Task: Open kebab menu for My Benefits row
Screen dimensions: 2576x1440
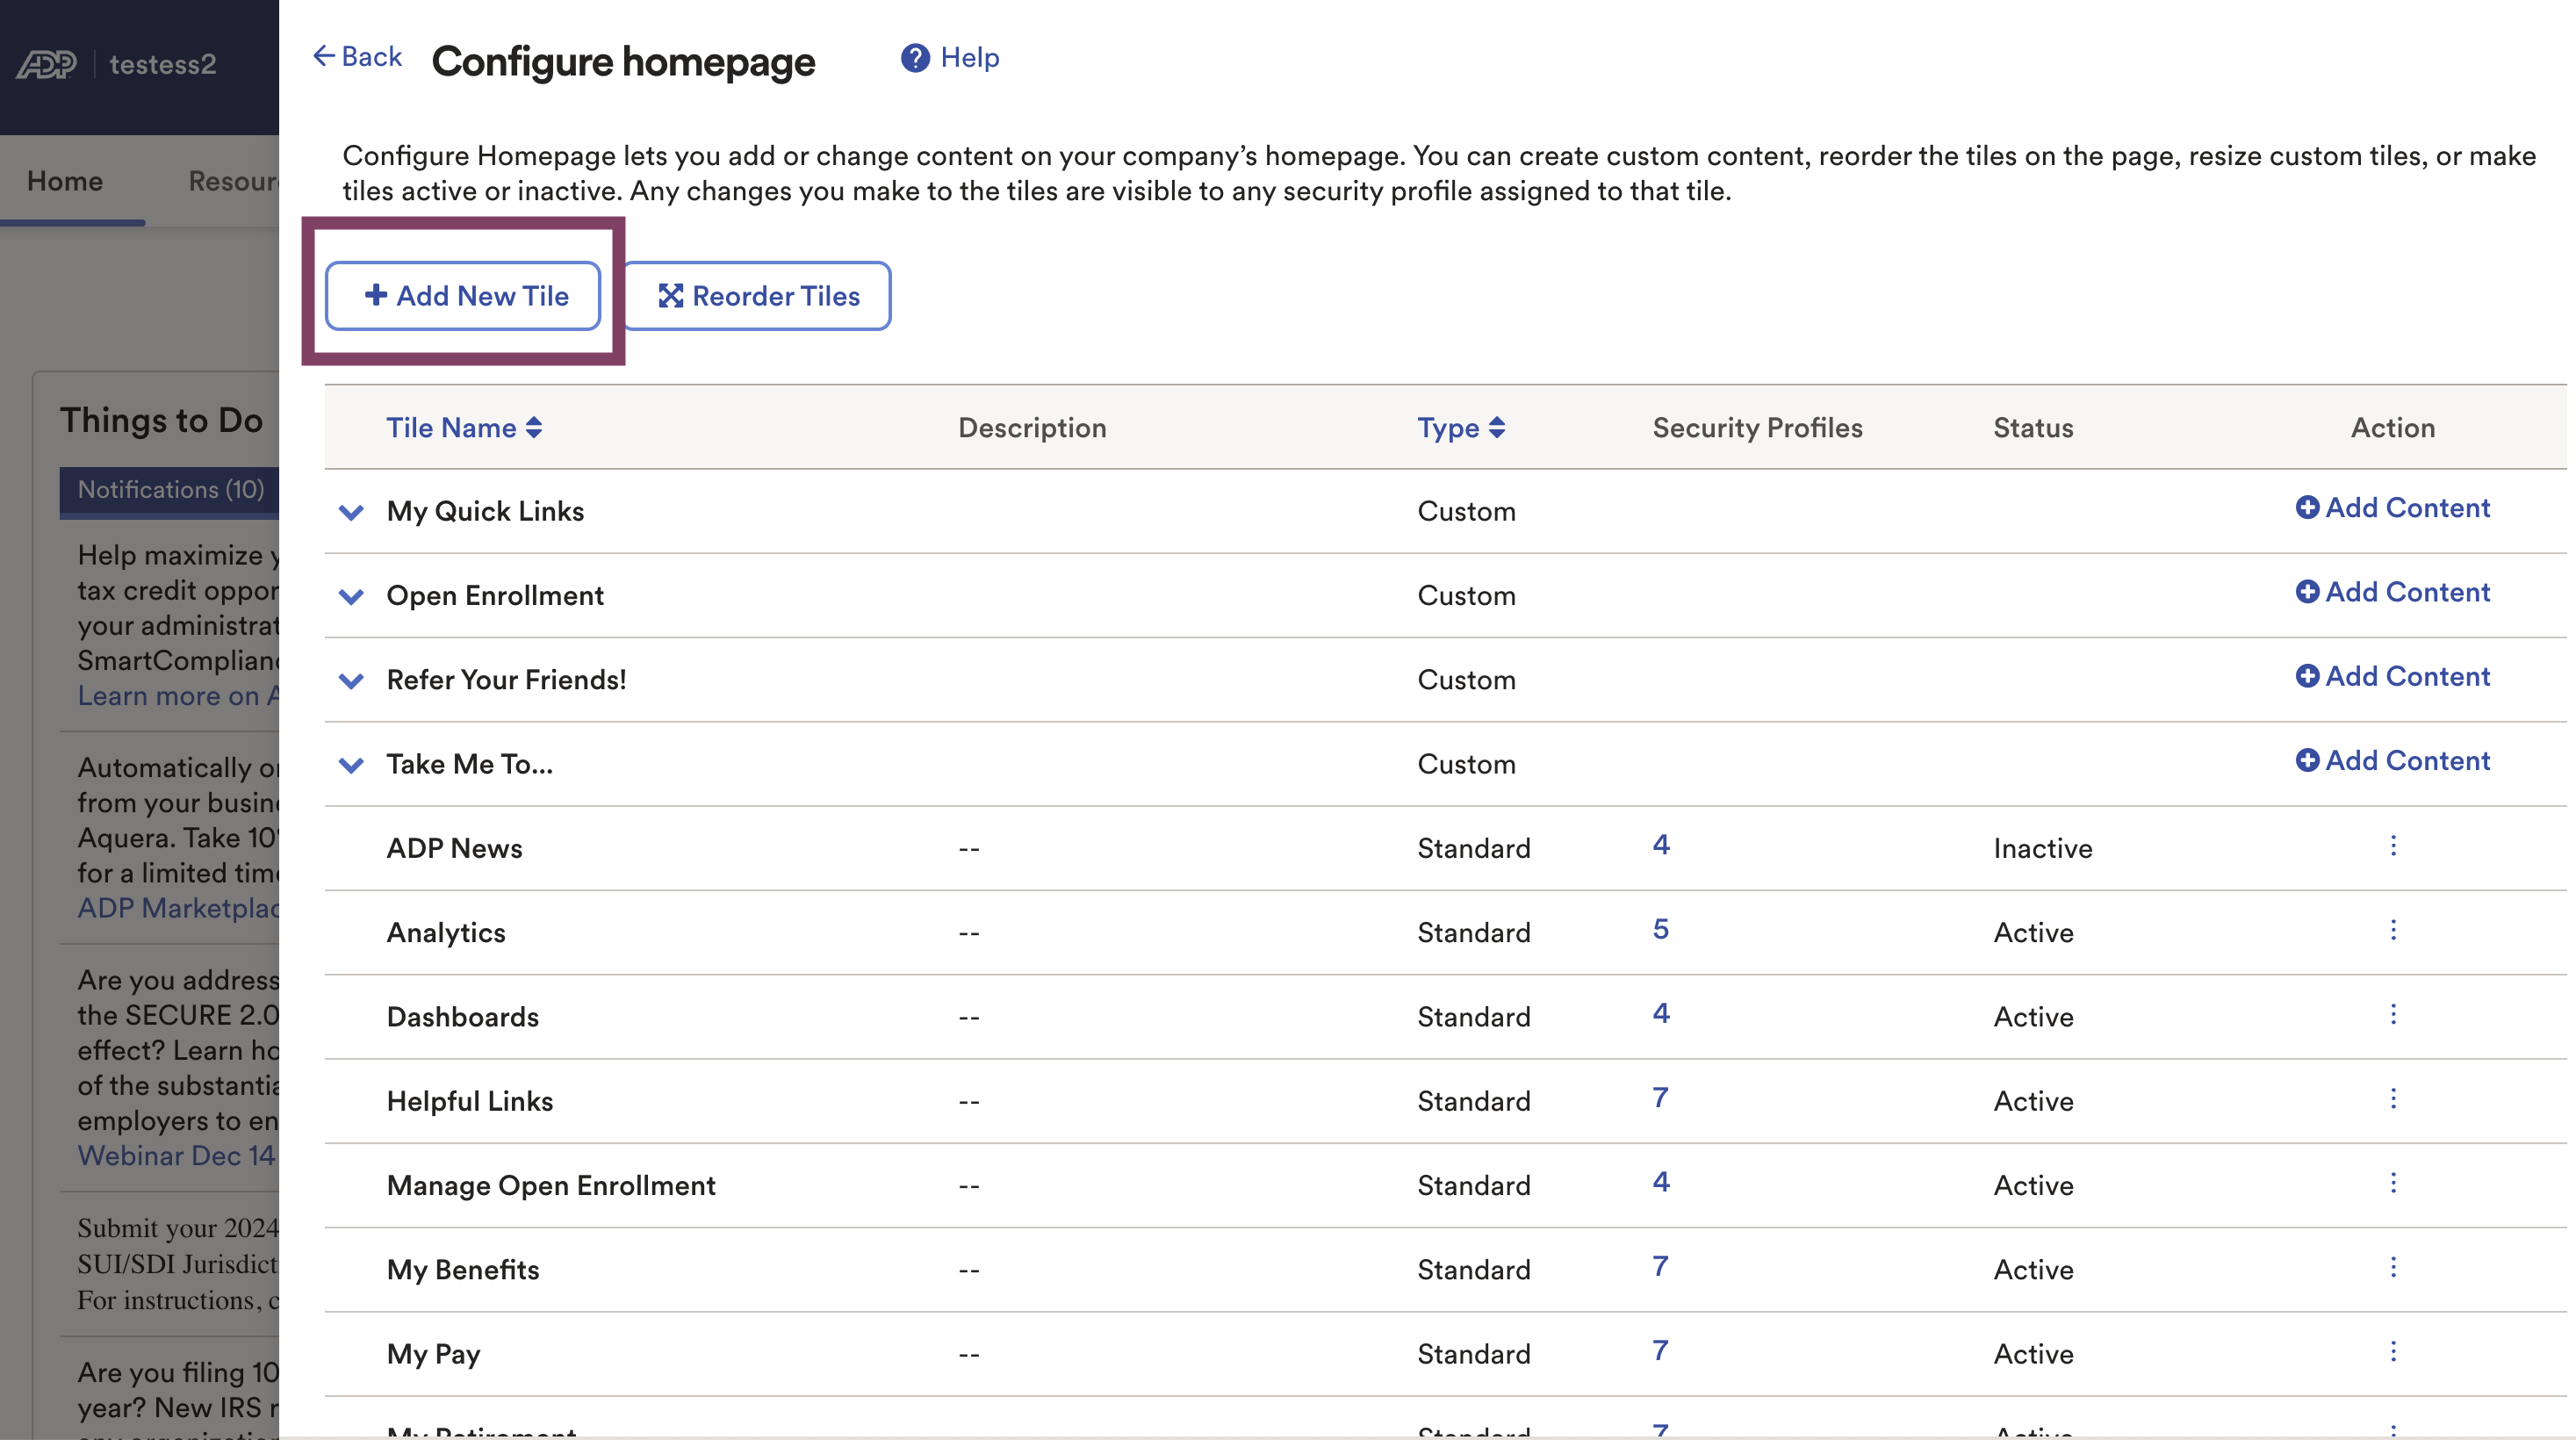Action: (x=2392, y=1267)
